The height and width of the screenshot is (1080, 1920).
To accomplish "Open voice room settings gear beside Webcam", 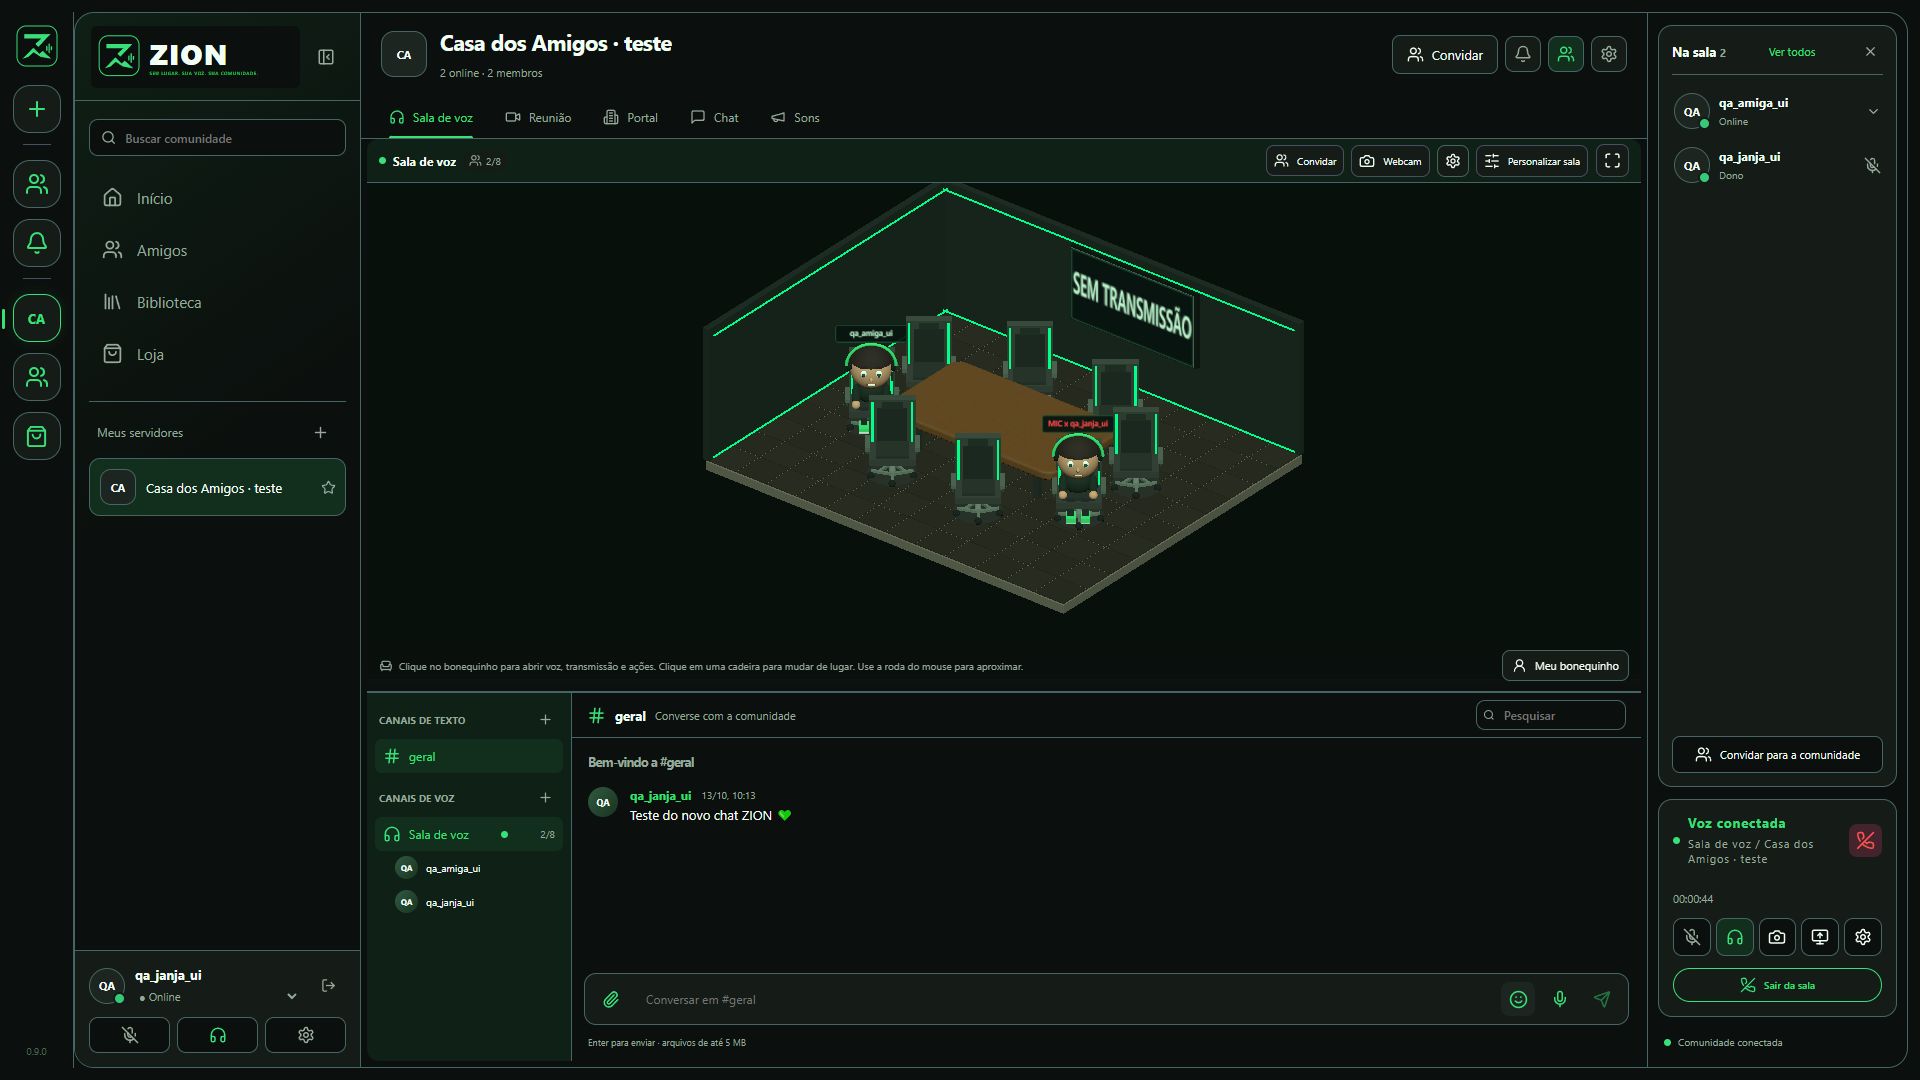I will coord(1453,161).
